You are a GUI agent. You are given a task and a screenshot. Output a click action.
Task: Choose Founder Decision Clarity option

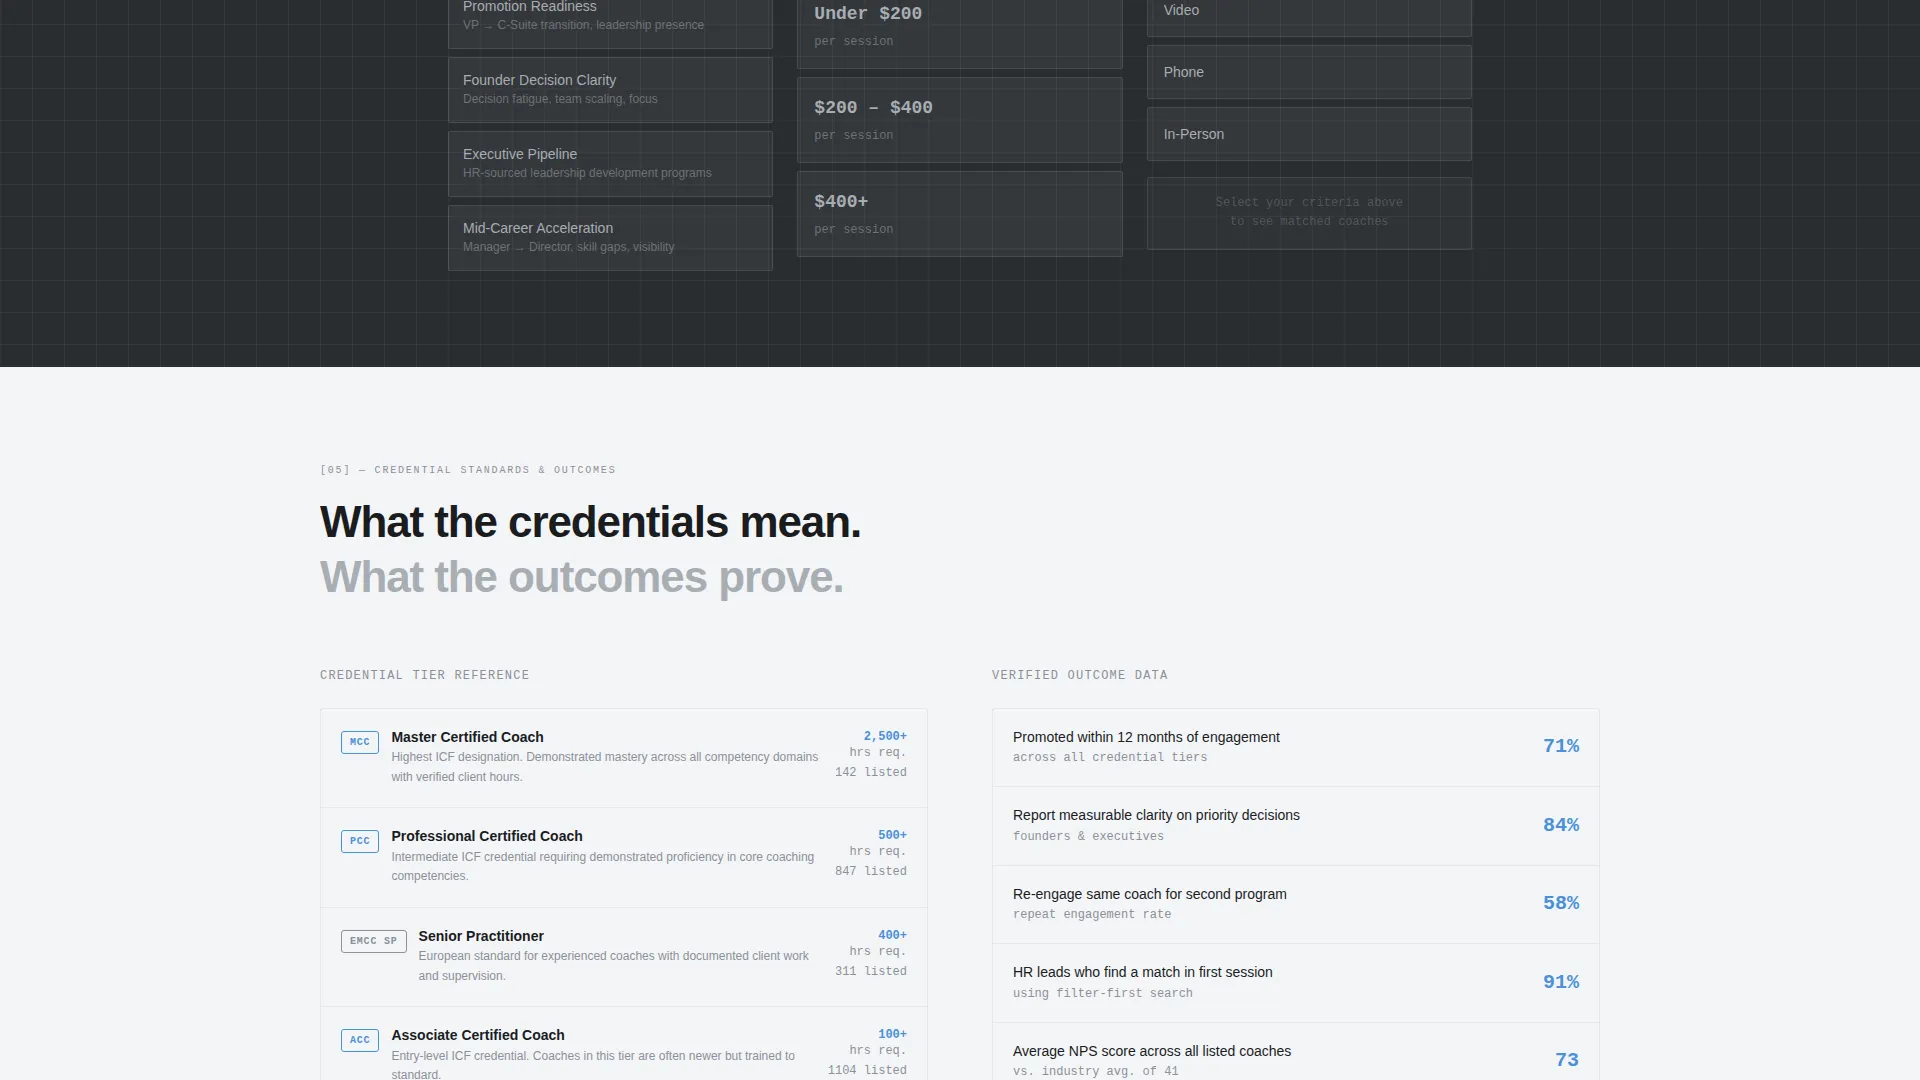(x=610, y=90)
